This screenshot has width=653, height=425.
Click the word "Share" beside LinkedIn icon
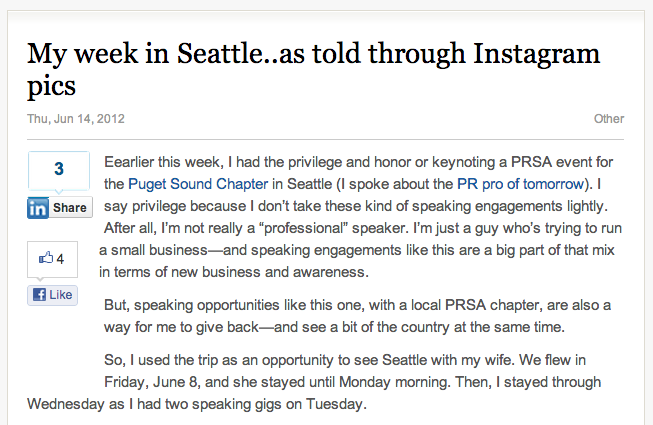click(x=70, y=208)
